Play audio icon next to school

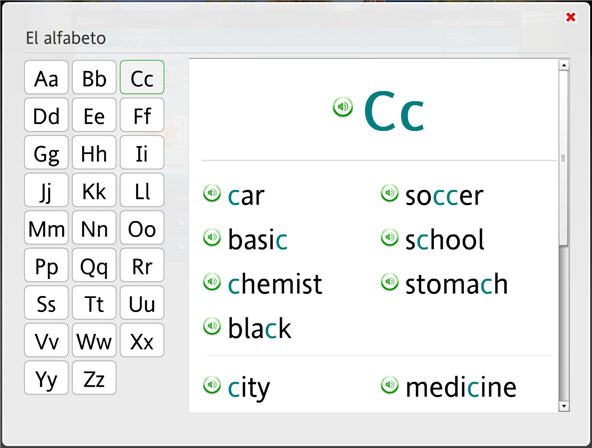tap(389, 237)
